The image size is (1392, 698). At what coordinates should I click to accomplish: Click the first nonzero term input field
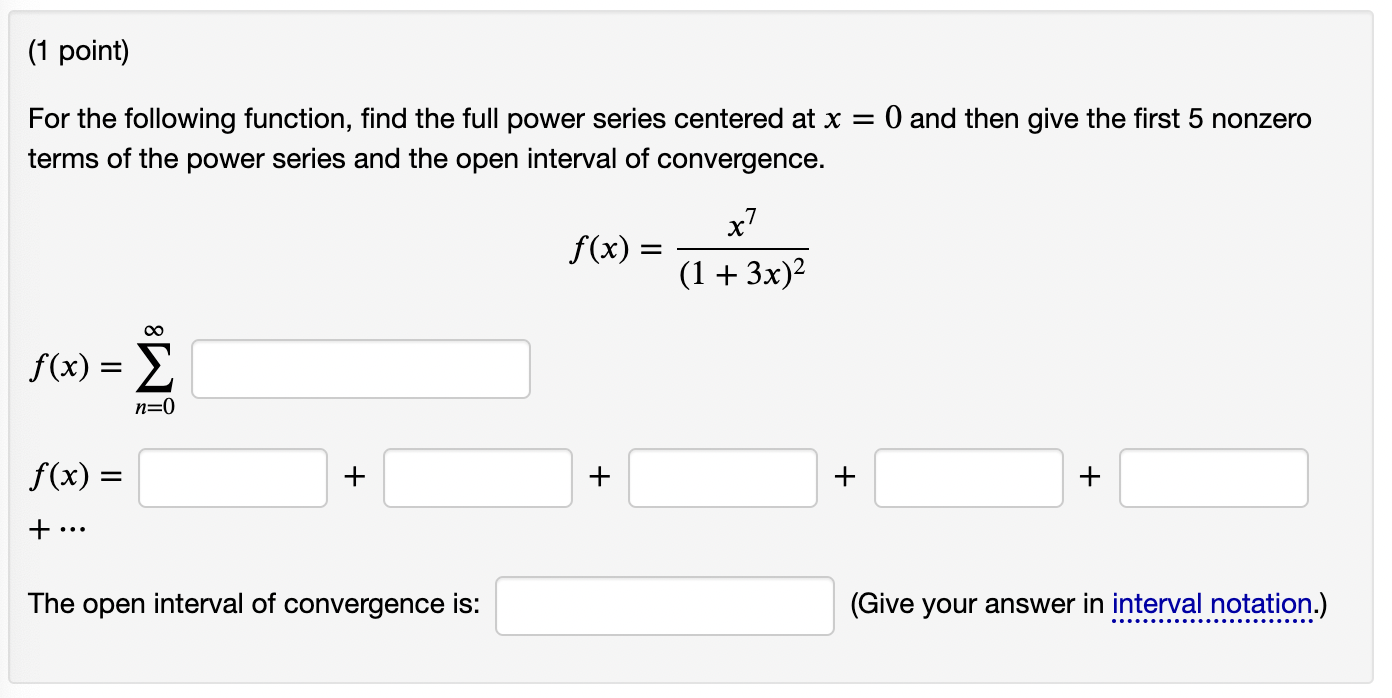[232, 478]
